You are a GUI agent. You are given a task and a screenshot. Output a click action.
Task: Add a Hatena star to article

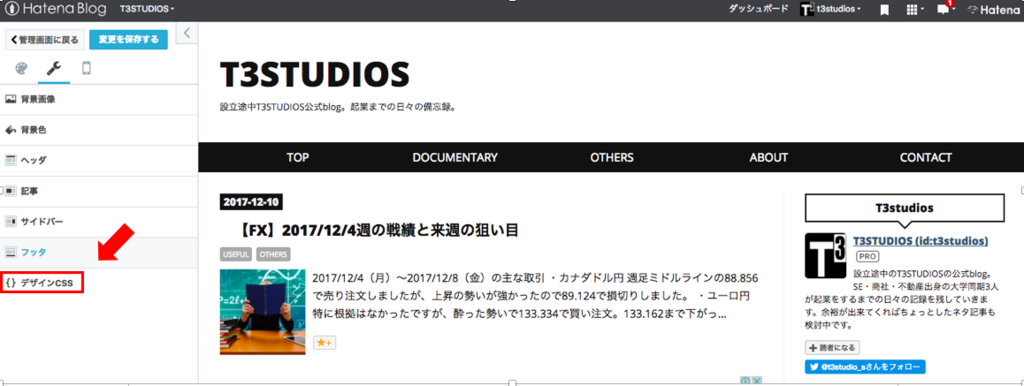pos(325,342)
